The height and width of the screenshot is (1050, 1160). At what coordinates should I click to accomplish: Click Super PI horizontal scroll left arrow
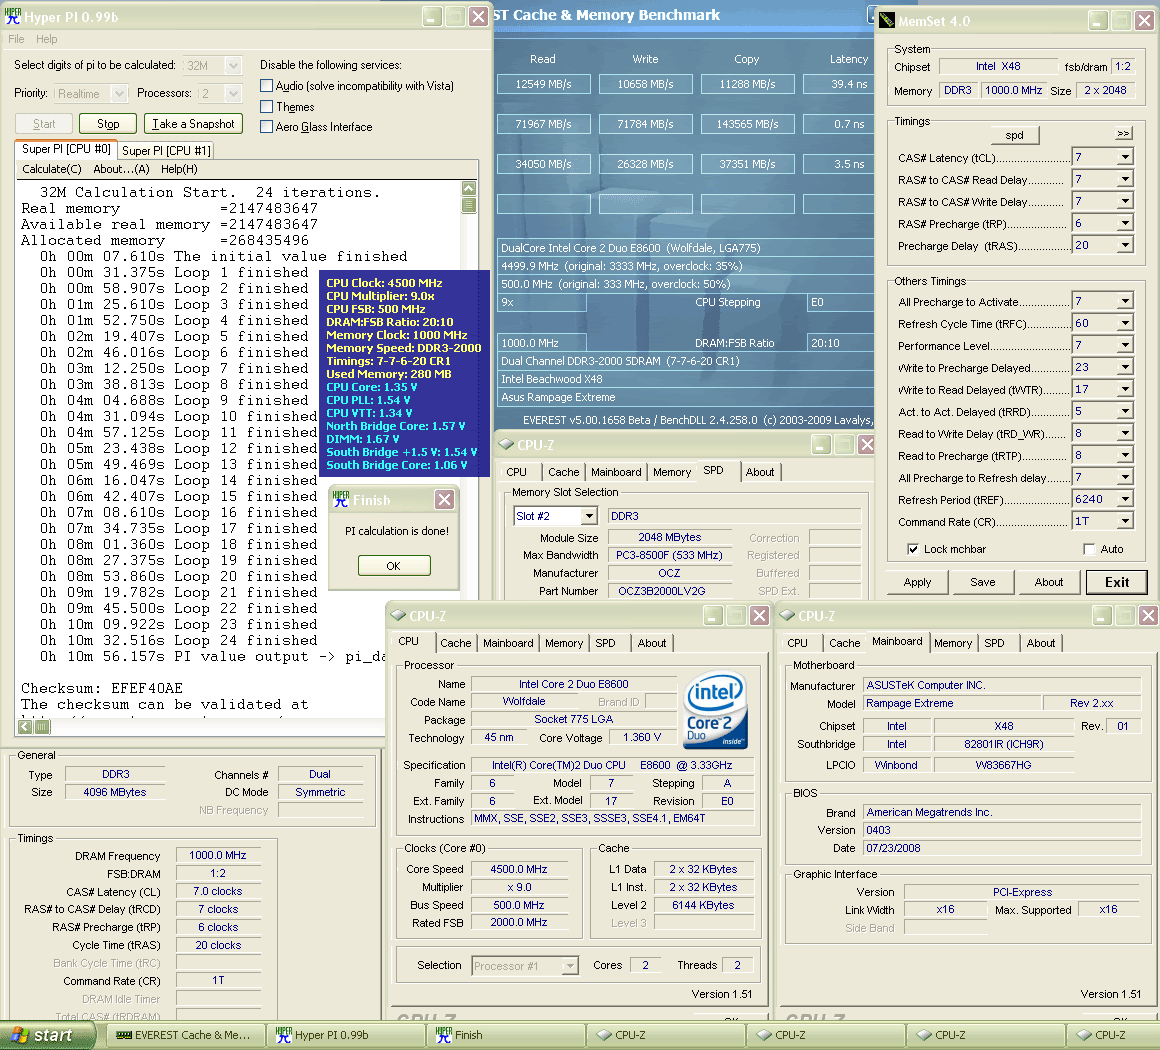[x=25, y=727]
